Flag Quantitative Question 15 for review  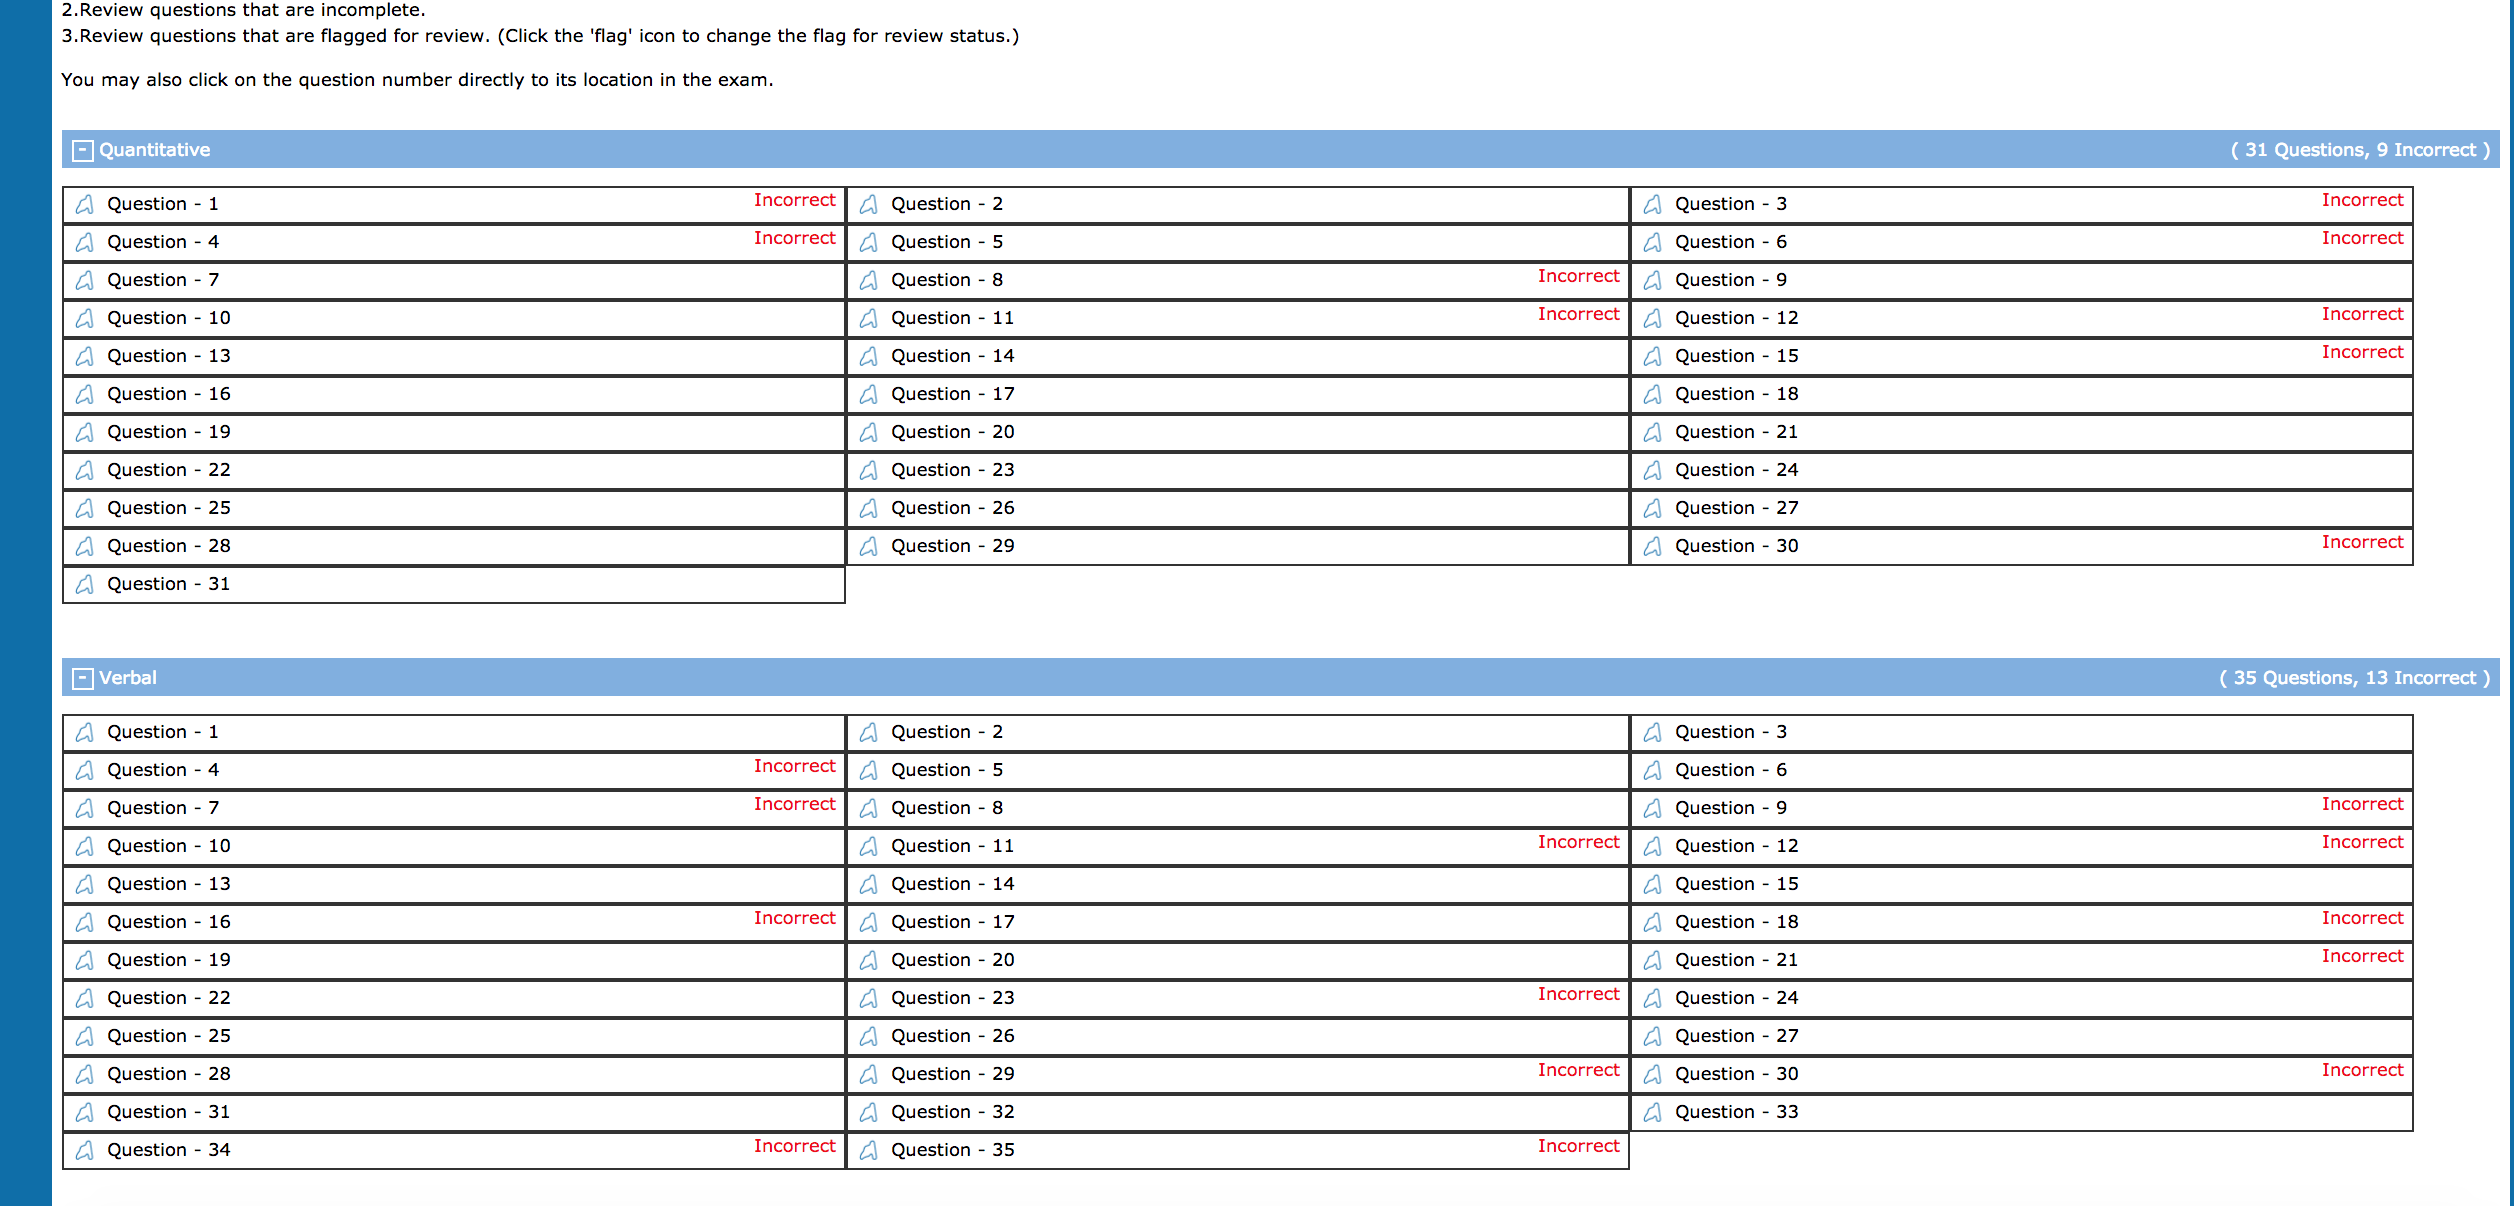pyautogui.click(x=1653, y=357)
